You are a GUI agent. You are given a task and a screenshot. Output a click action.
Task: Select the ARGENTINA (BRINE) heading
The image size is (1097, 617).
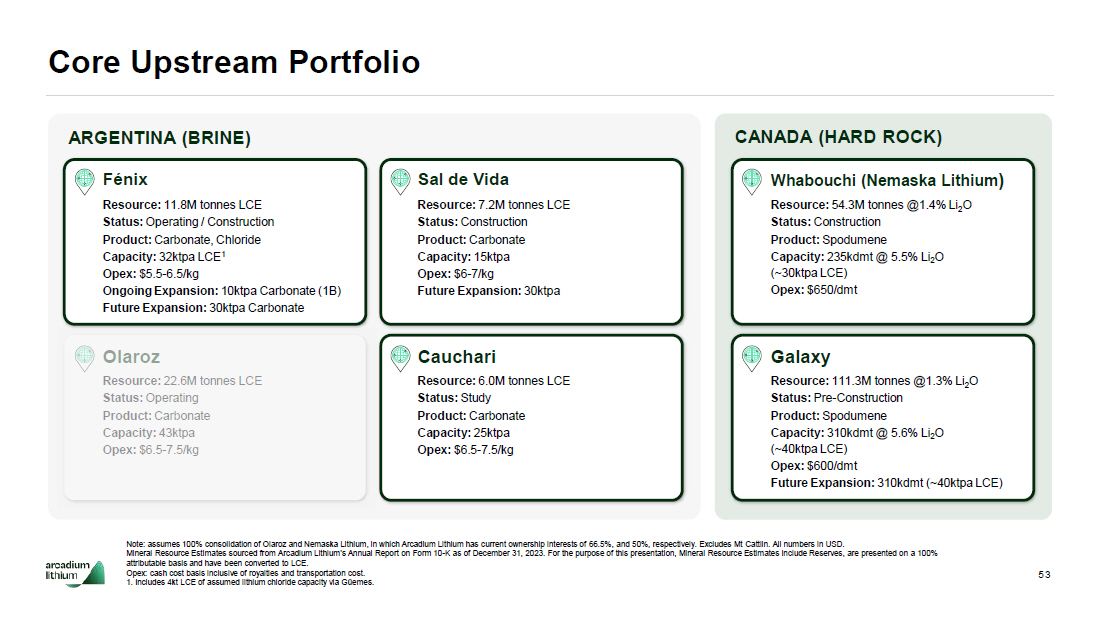pyautogui.click(x=160, y=138)
